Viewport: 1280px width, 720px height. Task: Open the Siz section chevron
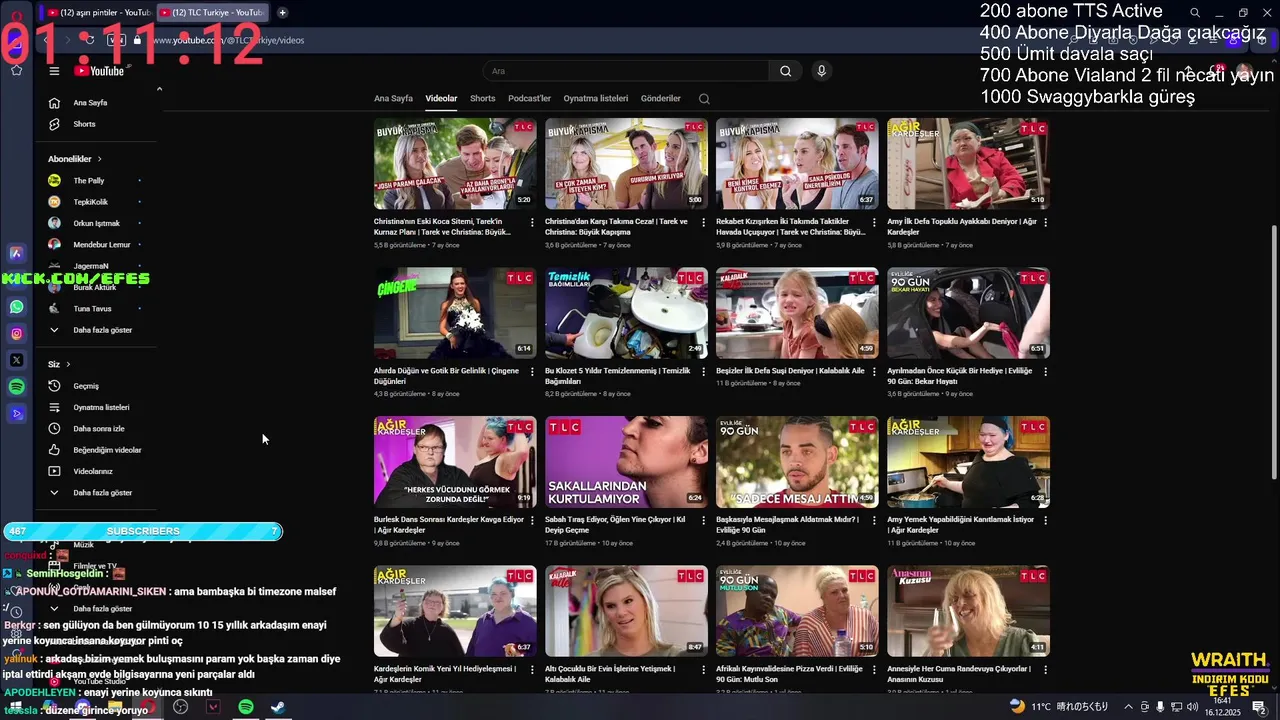(68, 364)
